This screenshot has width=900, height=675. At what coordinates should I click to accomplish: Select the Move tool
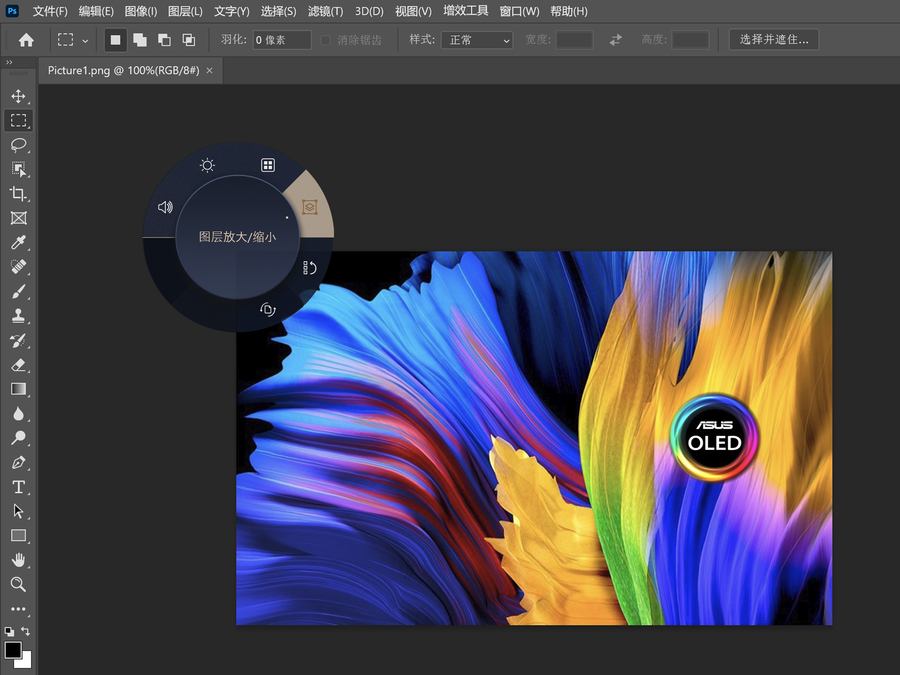click(x=18, y=96)
